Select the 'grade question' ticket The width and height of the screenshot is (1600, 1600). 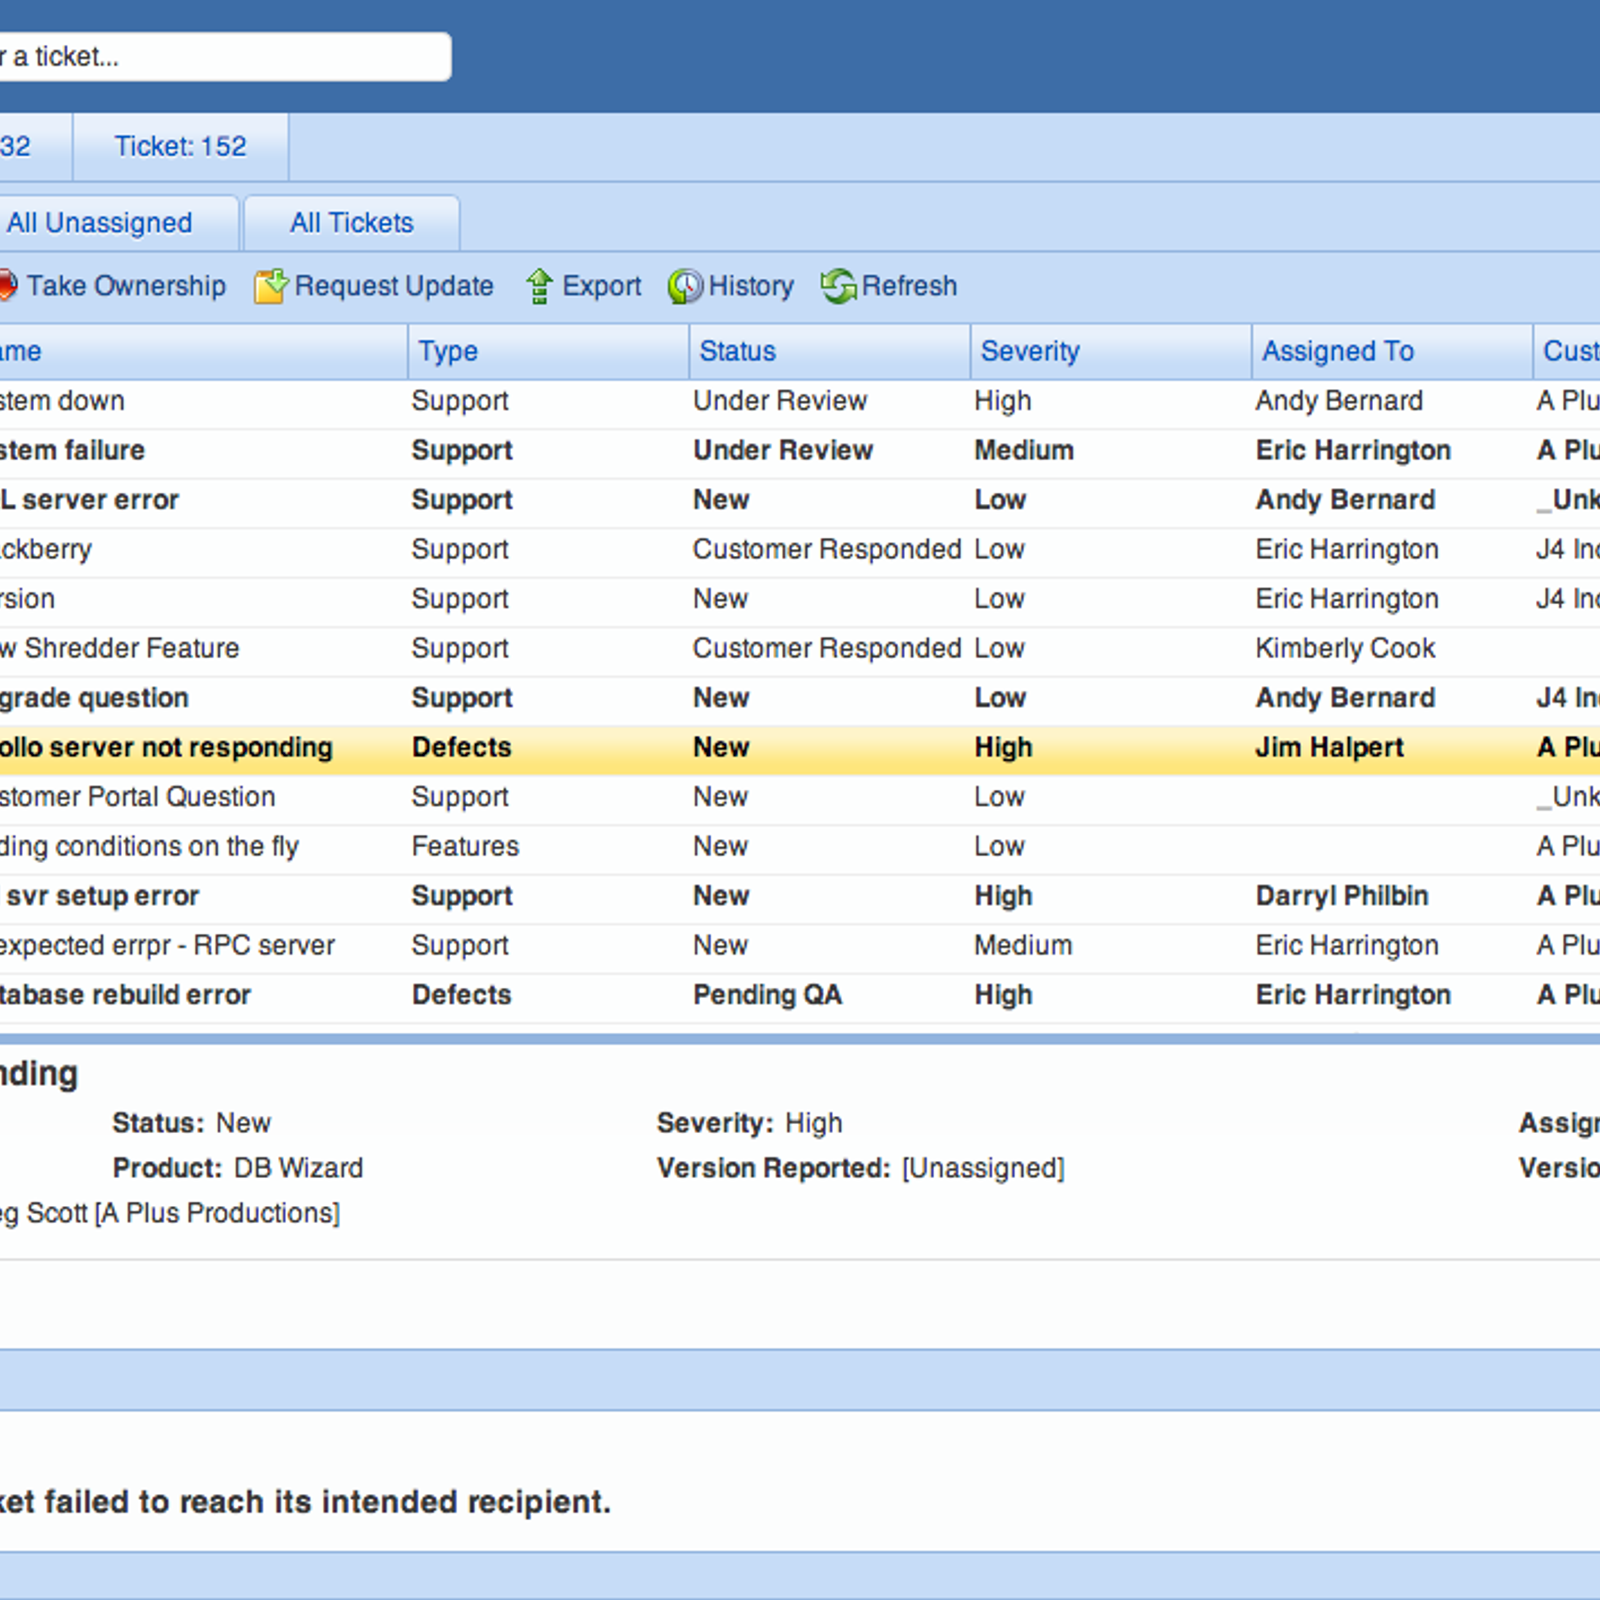click(x=94, y=698)
